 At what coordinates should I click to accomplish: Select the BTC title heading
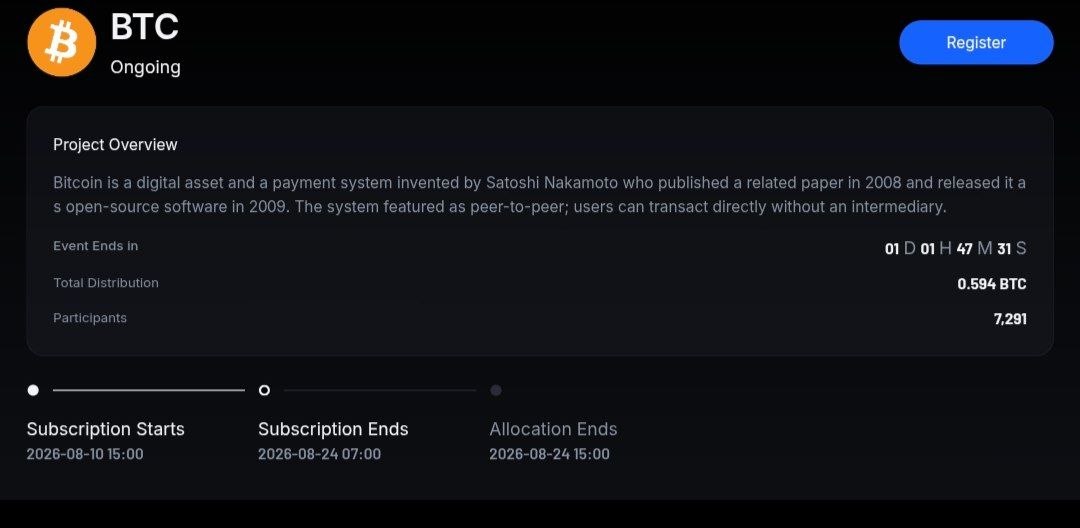[x=145, y=28]
